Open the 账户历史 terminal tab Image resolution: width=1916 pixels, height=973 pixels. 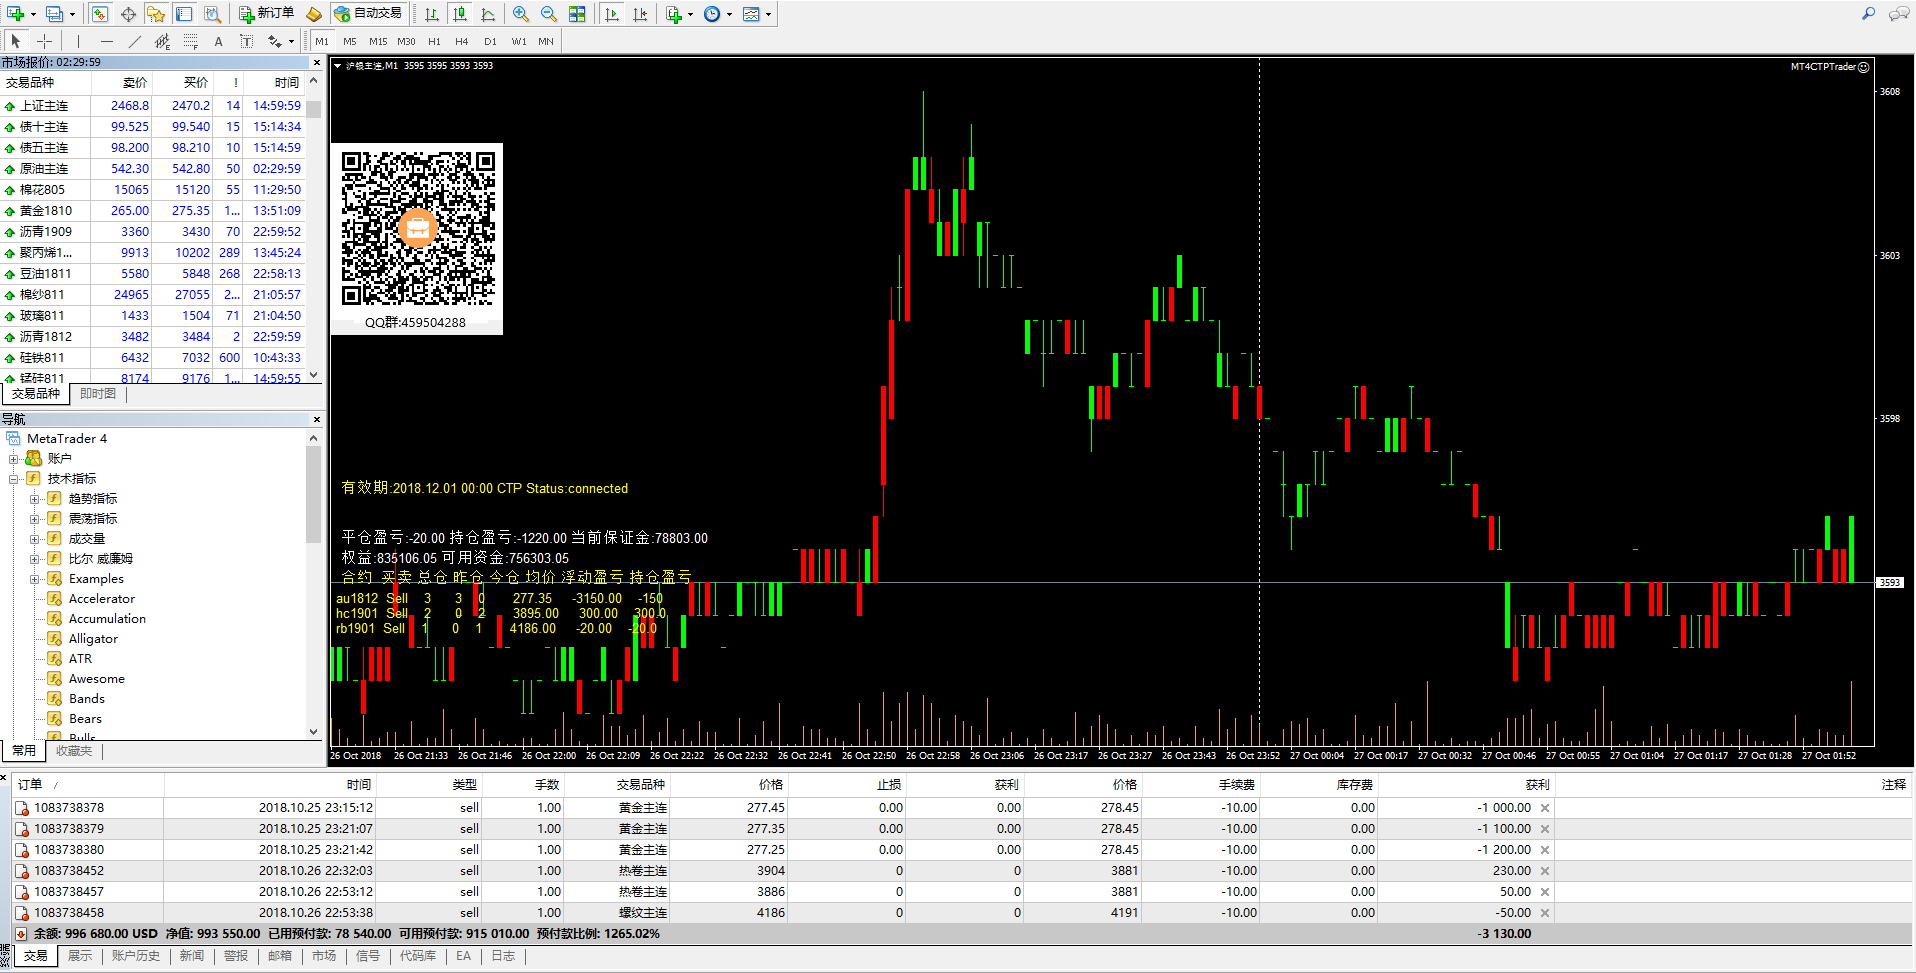point(136,956)
